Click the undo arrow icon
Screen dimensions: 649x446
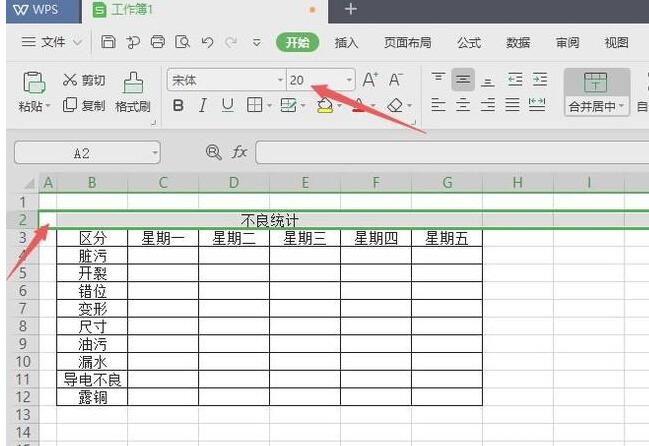(207, 42)
